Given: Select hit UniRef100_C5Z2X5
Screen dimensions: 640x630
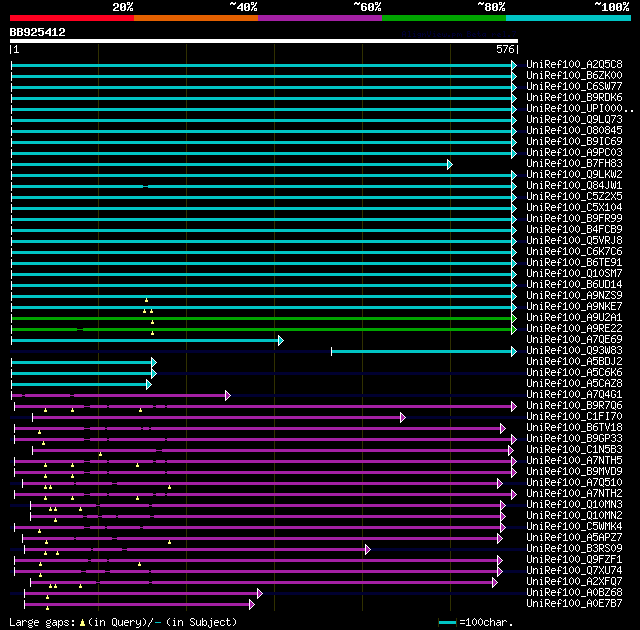Looking at the screenshot, I should [574, 197].
